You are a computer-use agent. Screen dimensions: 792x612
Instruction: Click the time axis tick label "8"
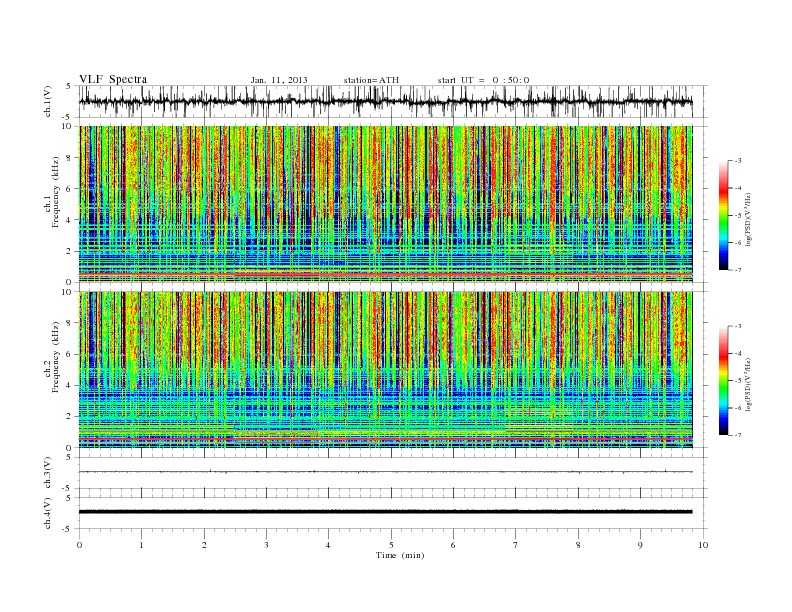(578, 545)
